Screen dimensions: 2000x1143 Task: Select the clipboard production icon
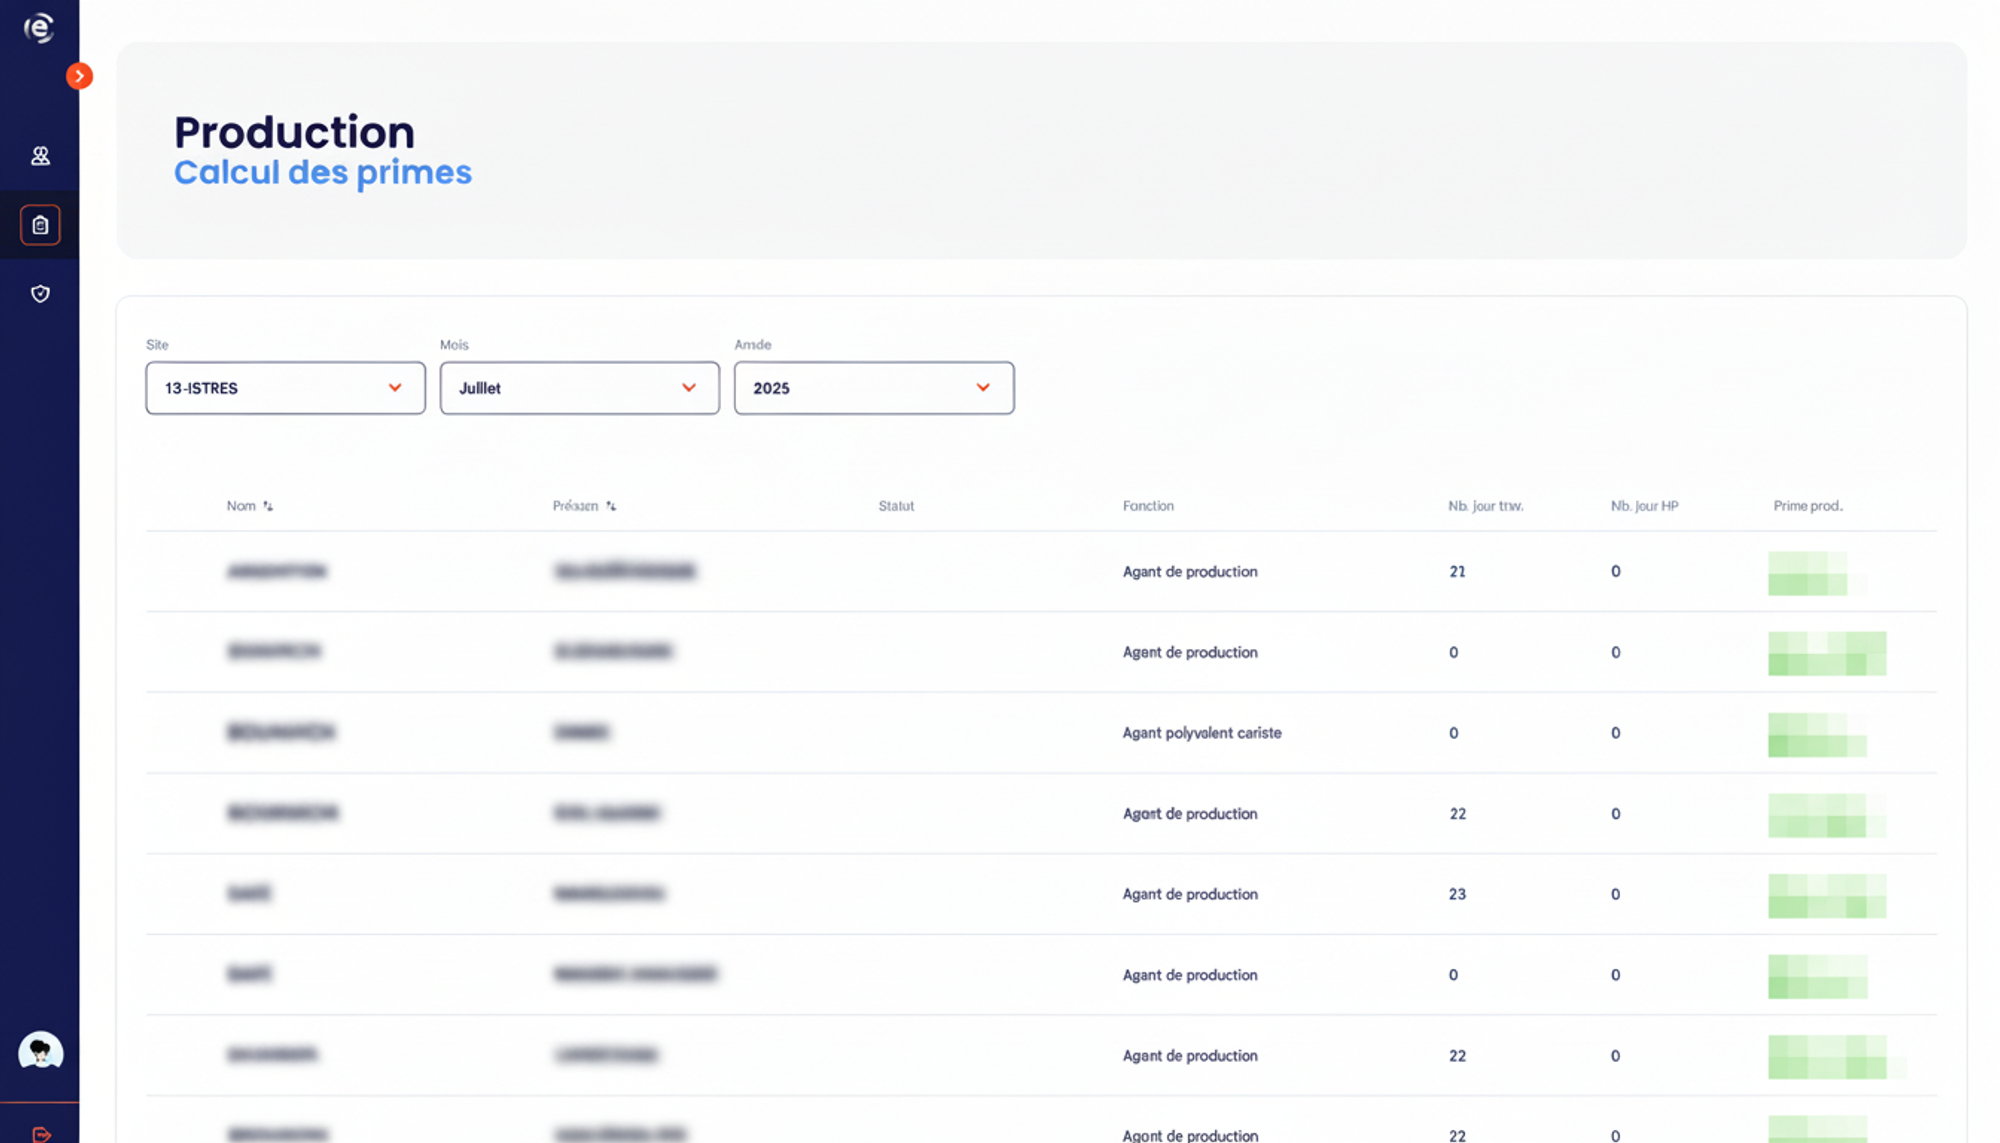pyautogui.click(x=40, y=225)
